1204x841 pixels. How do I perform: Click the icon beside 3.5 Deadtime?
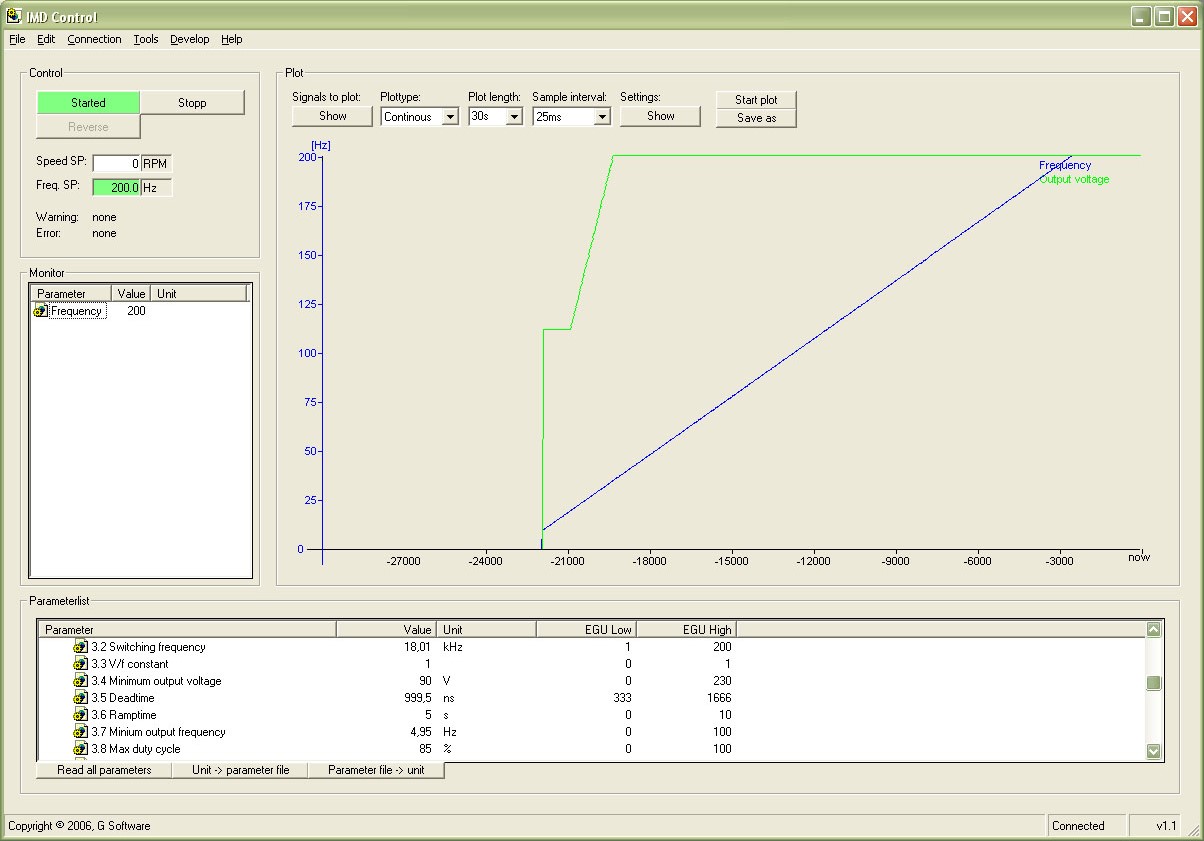tap(81, 698)
